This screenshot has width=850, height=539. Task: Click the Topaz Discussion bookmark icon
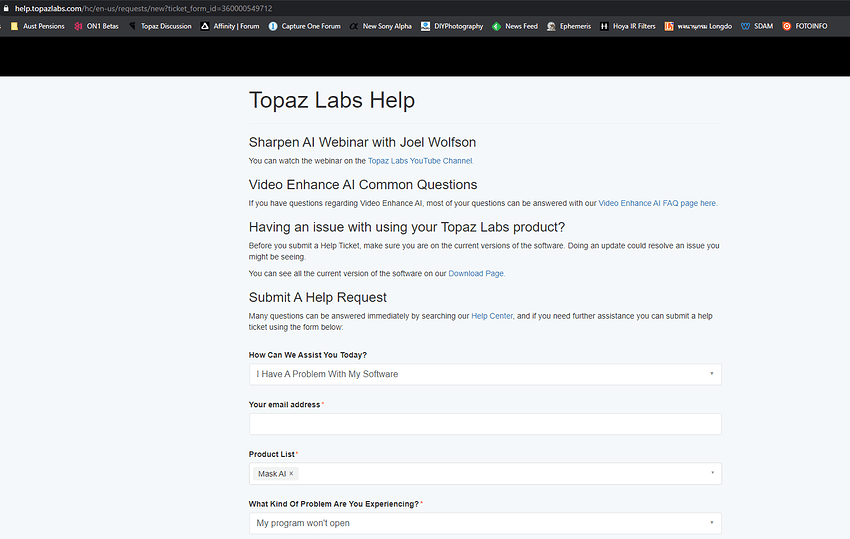[132, 26]
